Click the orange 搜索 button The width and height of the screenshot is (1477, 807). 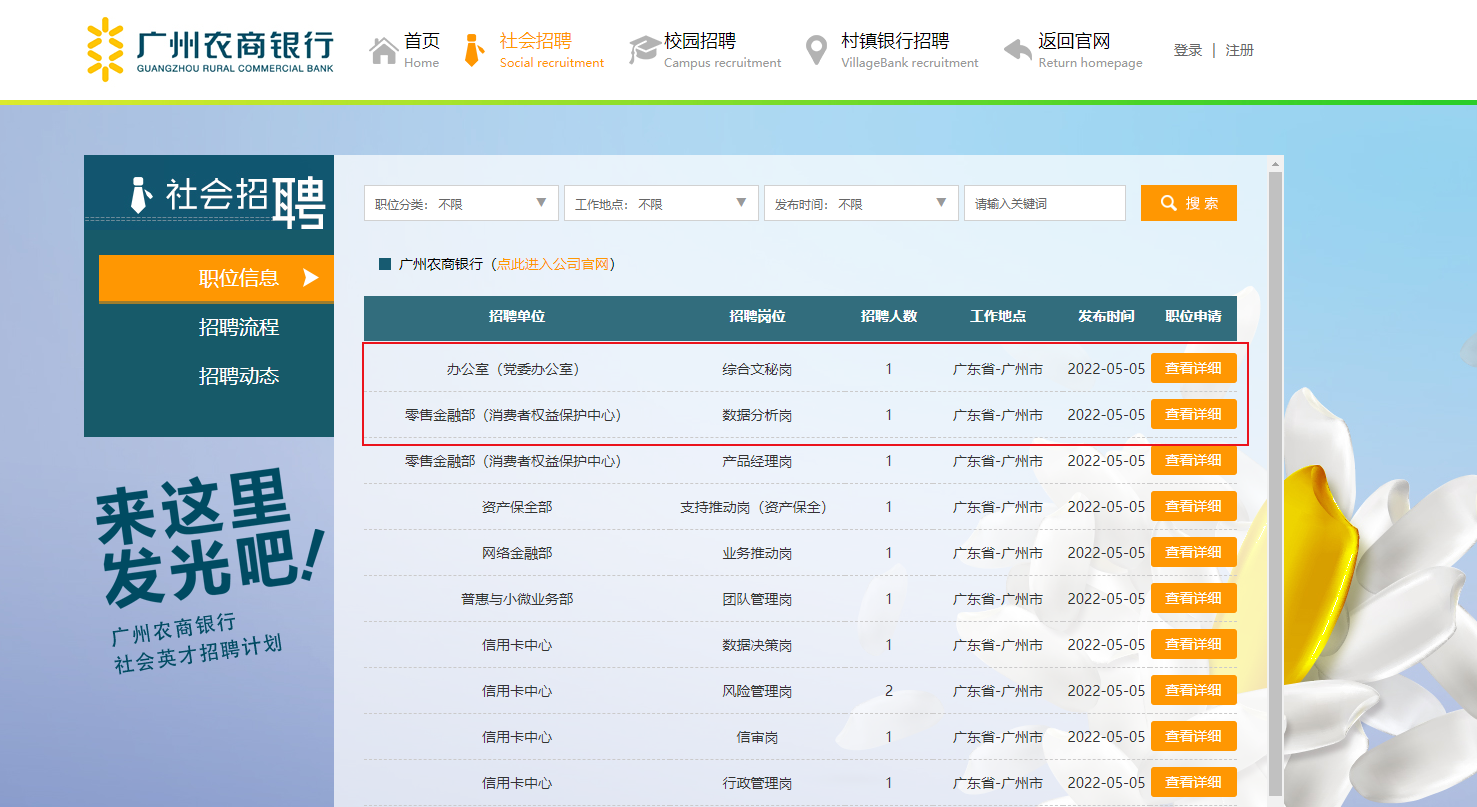pos(1189,203)
